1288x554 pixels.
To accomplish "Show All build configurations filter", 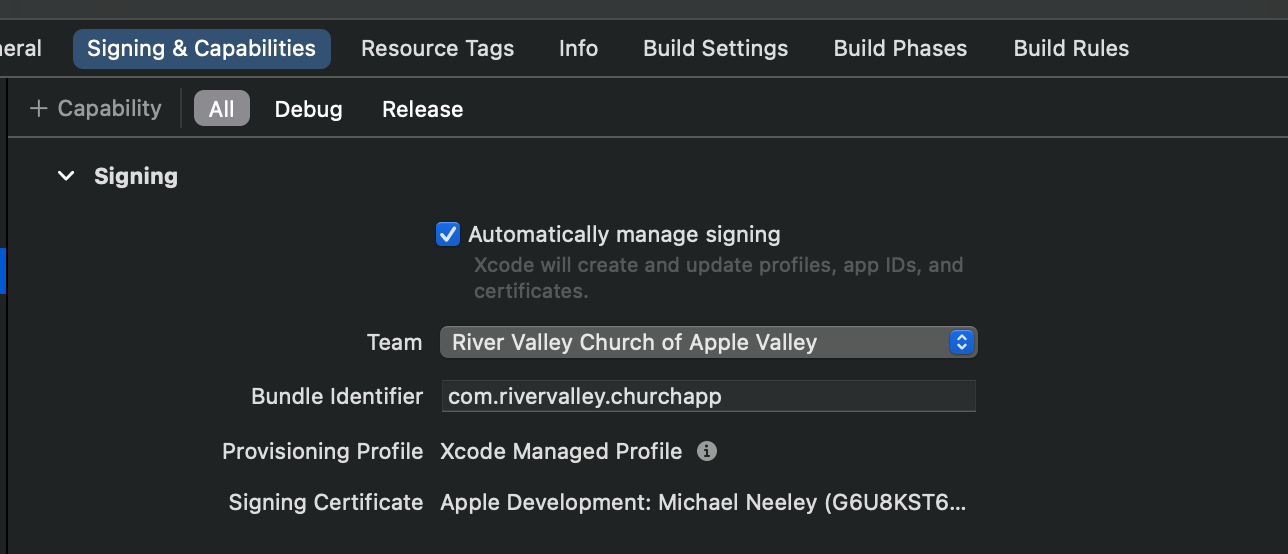I will (221, 109).
